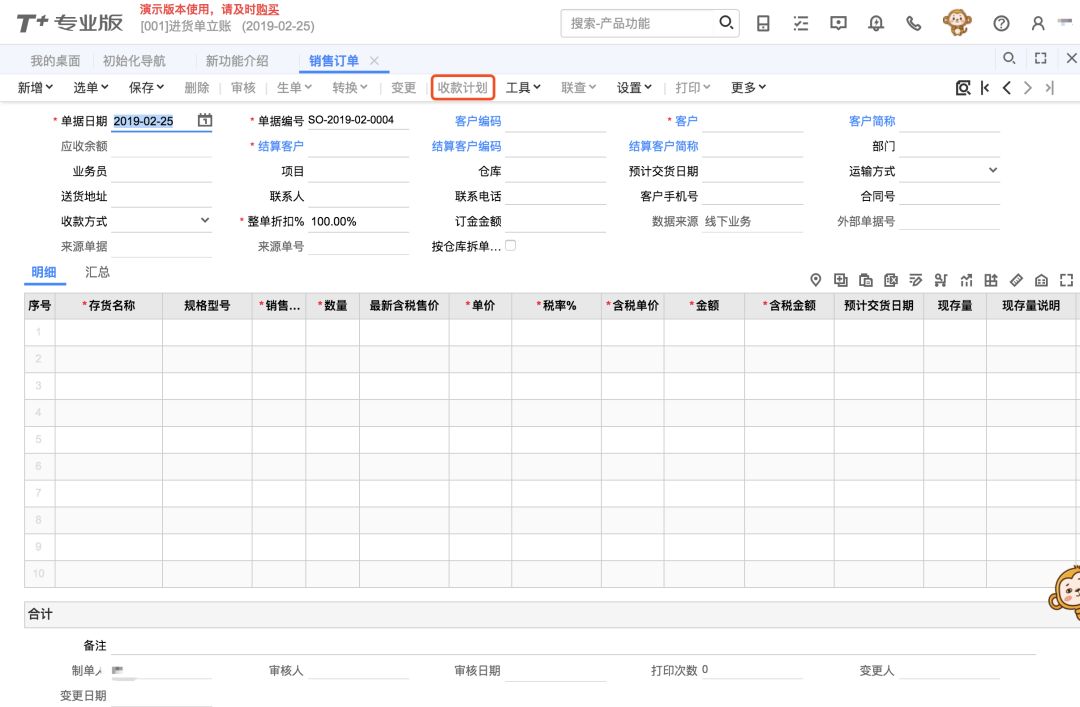Click the 收款计划 button
1080x707 pixels.
coord(463,88)
